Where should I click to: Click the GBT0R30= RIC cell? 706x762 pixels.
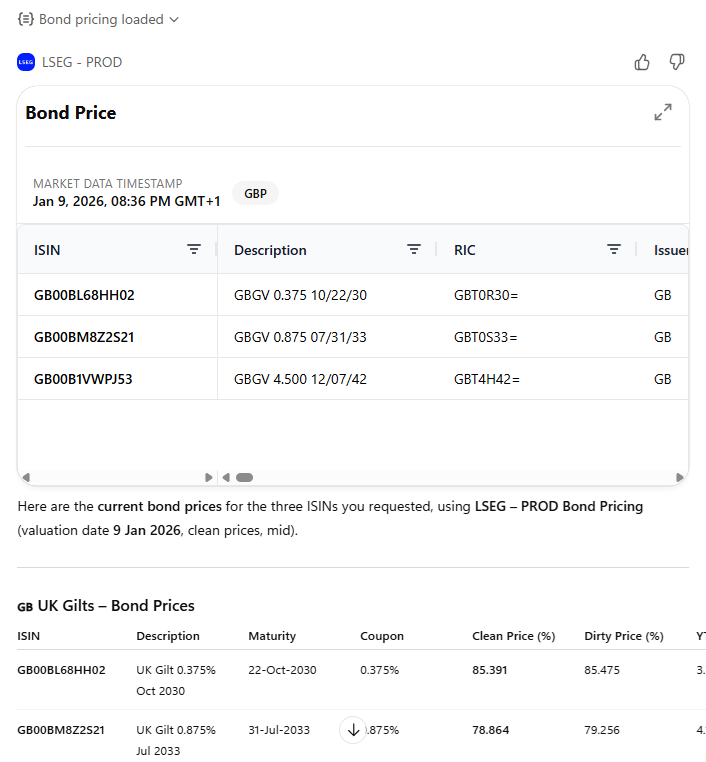pyautogui.click(x=486, y=295)
